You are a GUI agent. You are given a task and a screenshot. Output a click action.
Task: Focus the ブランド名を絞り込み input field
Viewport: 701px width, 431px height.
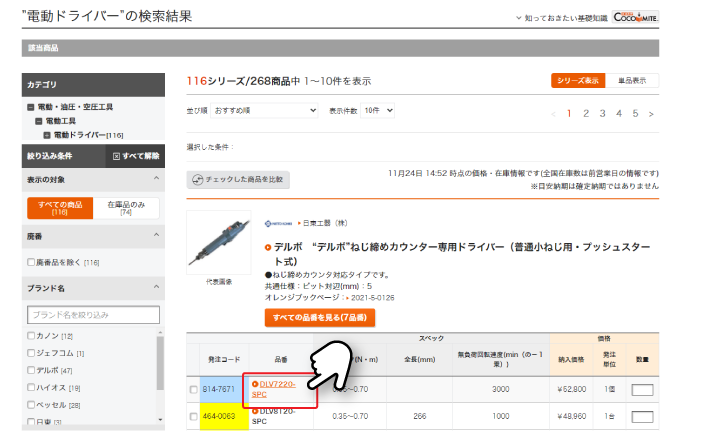[93, 315]
